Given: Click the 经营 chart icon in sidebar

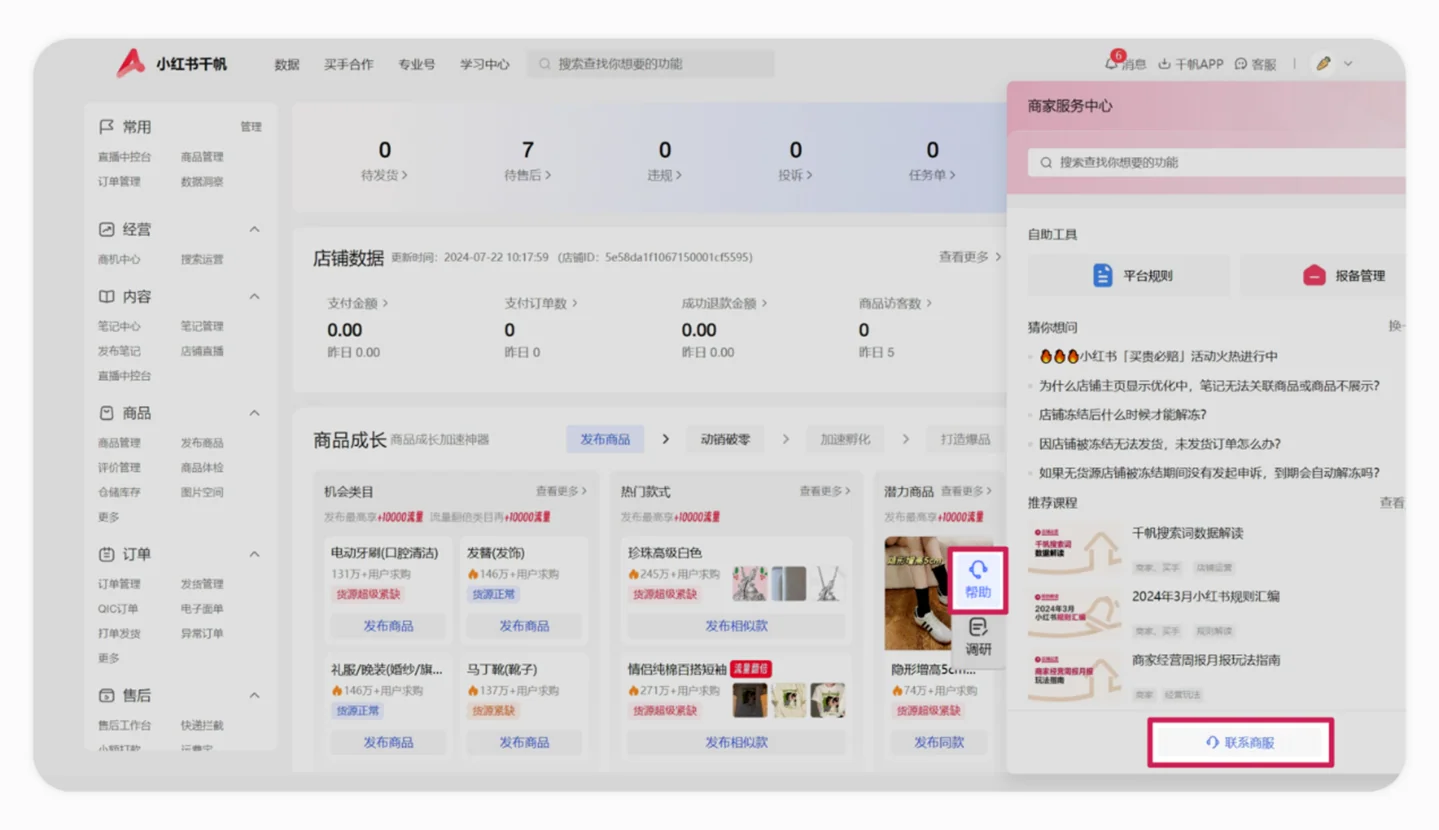Looking at the screenshot, I should click(x=106, y=229).
